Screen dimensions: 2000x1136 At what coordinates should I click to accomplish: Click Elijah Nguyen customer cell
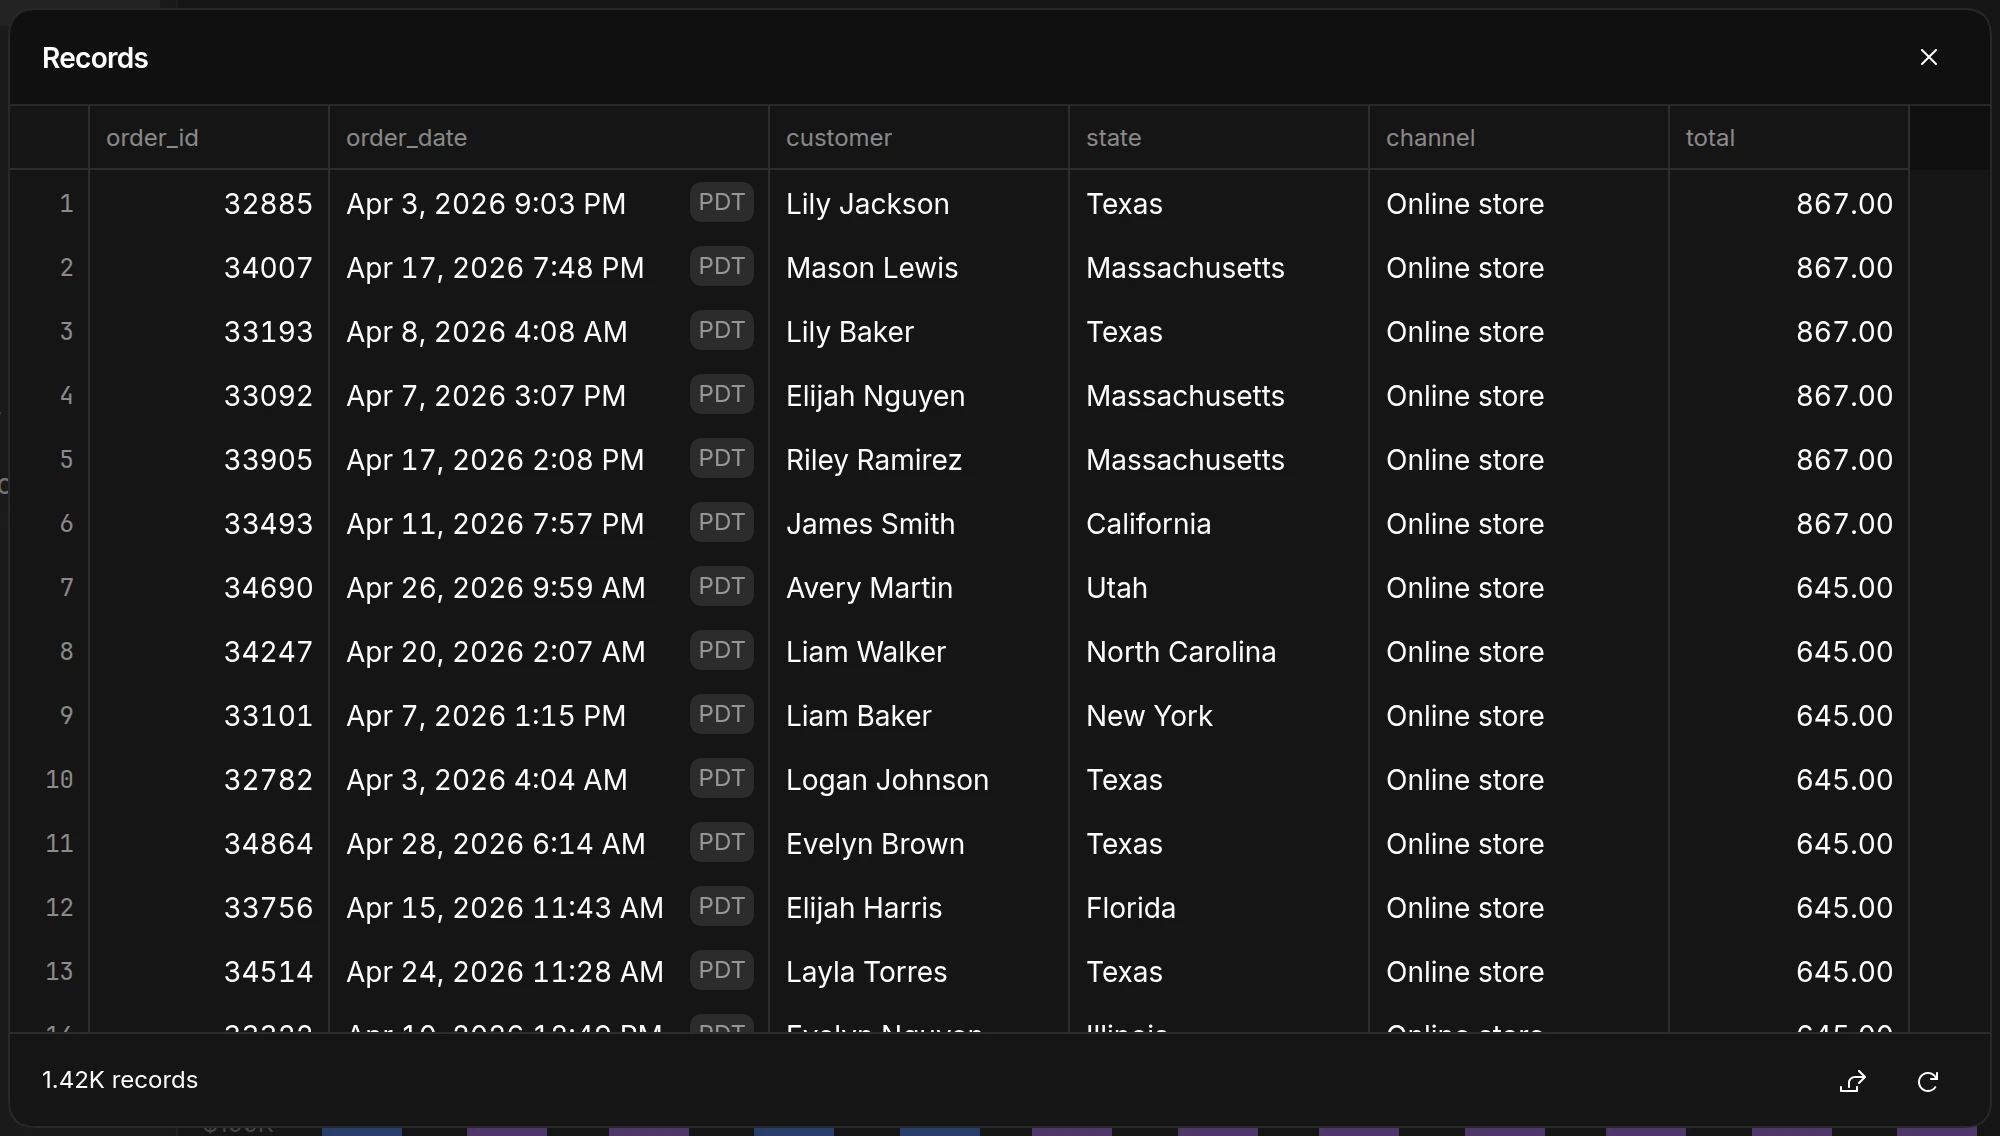(x=919, y=395)
